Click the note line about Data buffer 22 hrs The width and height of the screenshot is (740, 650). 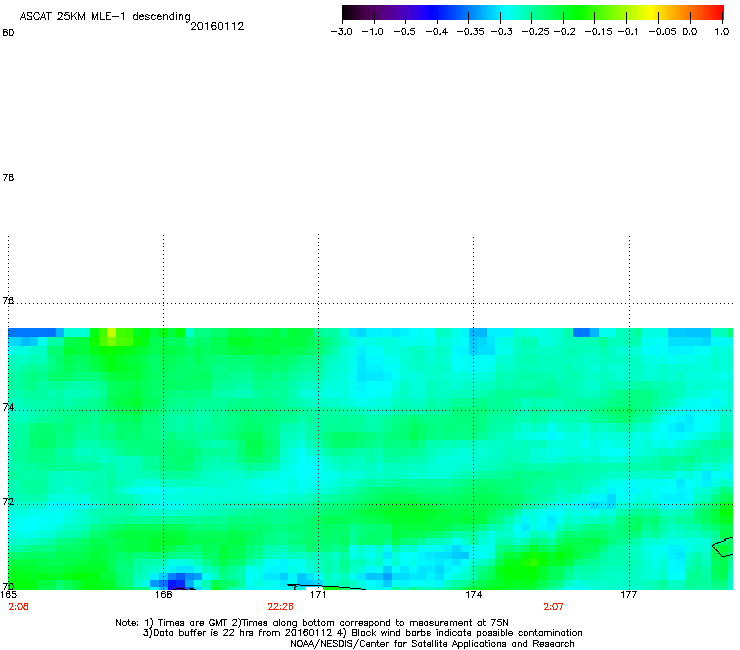pyautogui.click(x=362, y=633)
